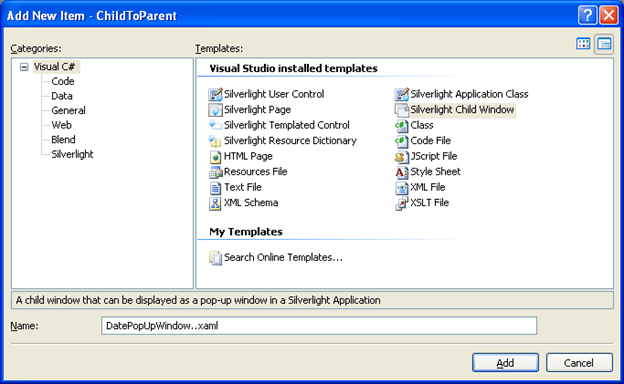The width and height of the screenshot is (624, 384).
Task: Choose the Text File label
Action: pos(243,187)
